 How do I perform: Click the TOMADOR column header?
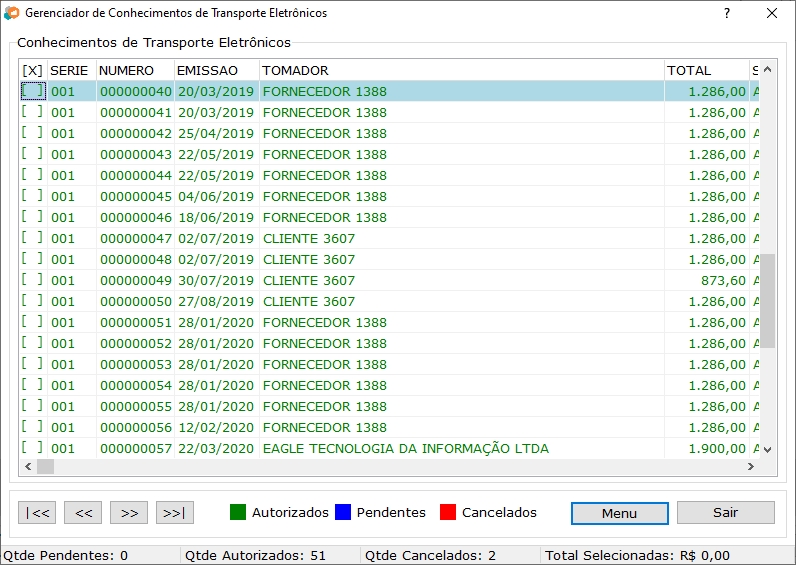point(462,70)
